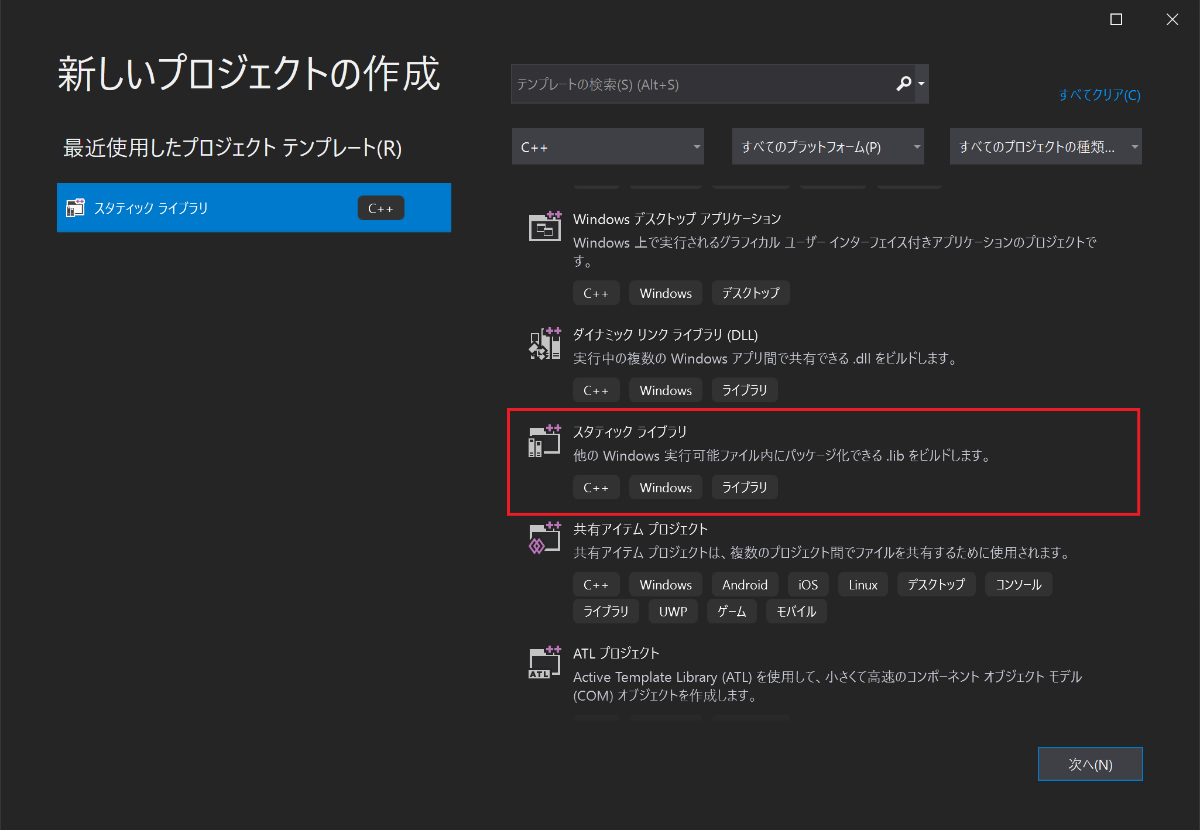Click Android tag in shared items project
Screen dimensions: 1200x830
(745, 584)
